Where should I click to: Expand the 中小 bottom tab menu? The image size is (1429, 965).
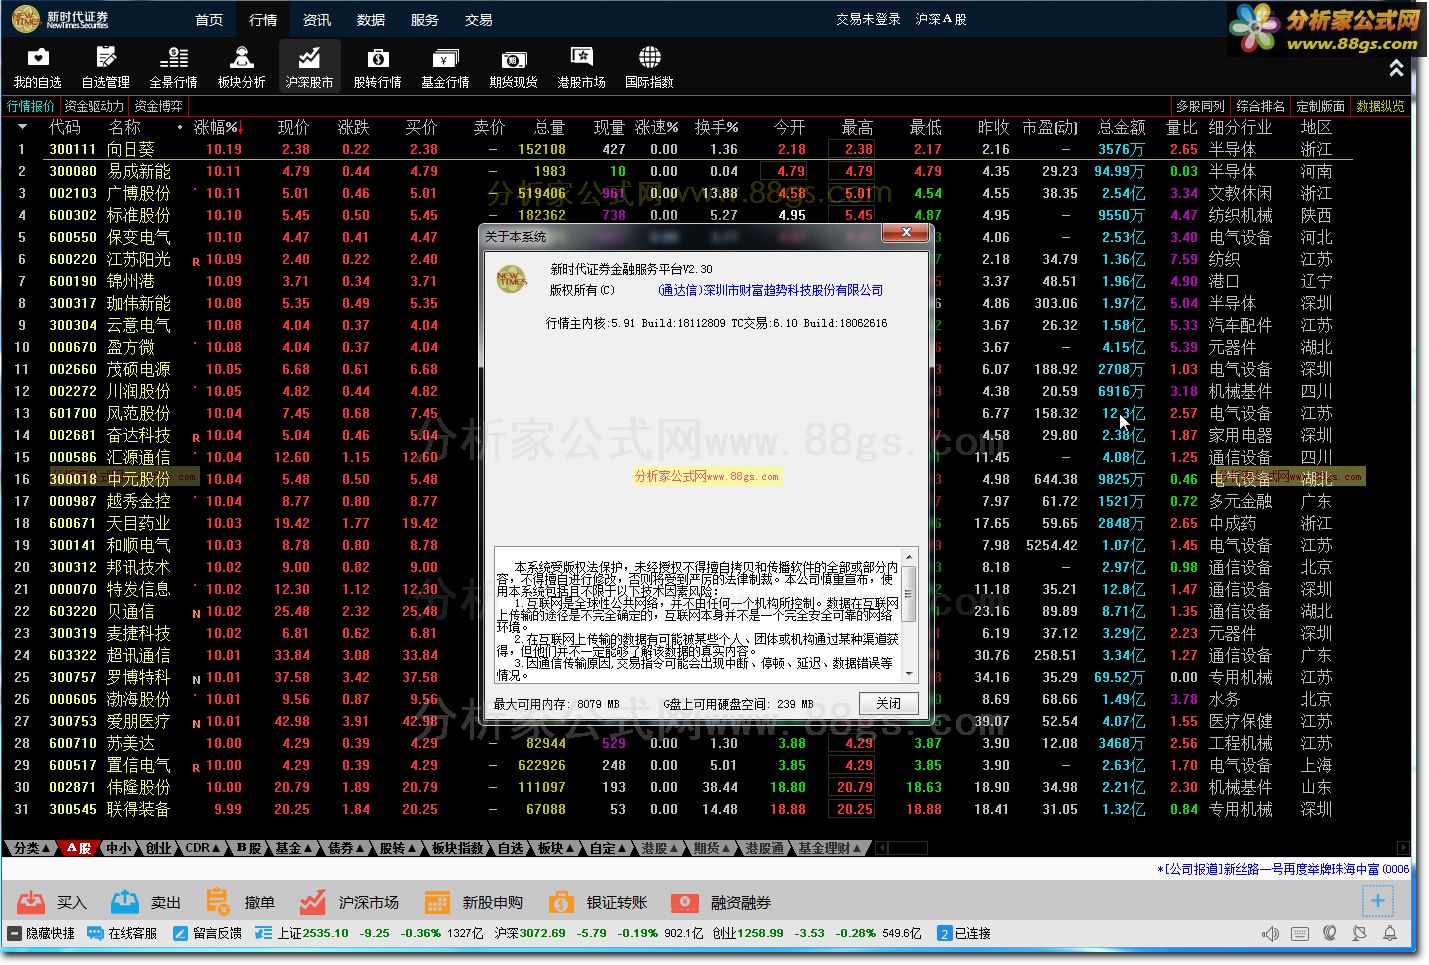point(121,848)
